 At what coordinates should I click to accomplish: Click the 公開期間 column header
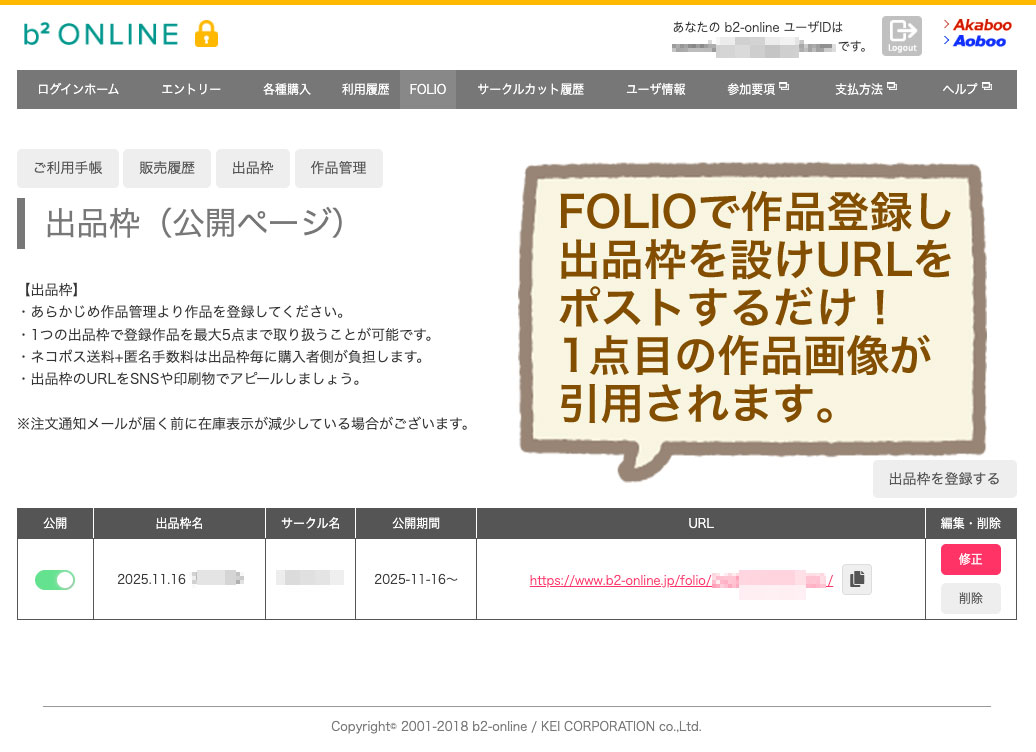point(416,523)
